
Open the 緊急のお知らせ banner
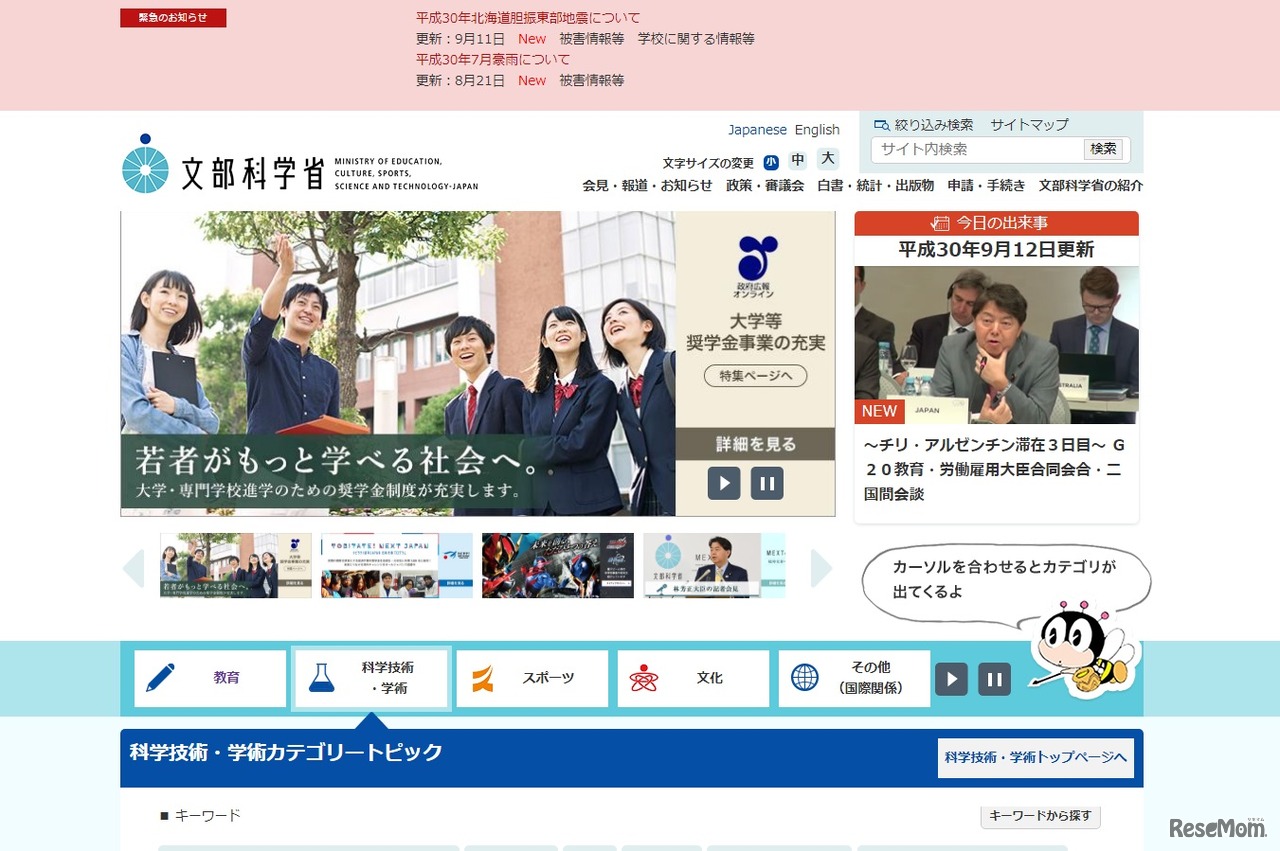tap(173, 17)
